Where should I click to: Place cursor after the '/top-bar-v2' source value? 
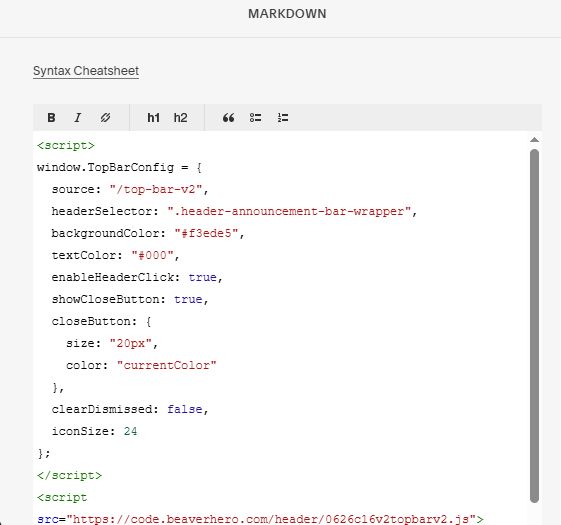[x=203, y=189]
